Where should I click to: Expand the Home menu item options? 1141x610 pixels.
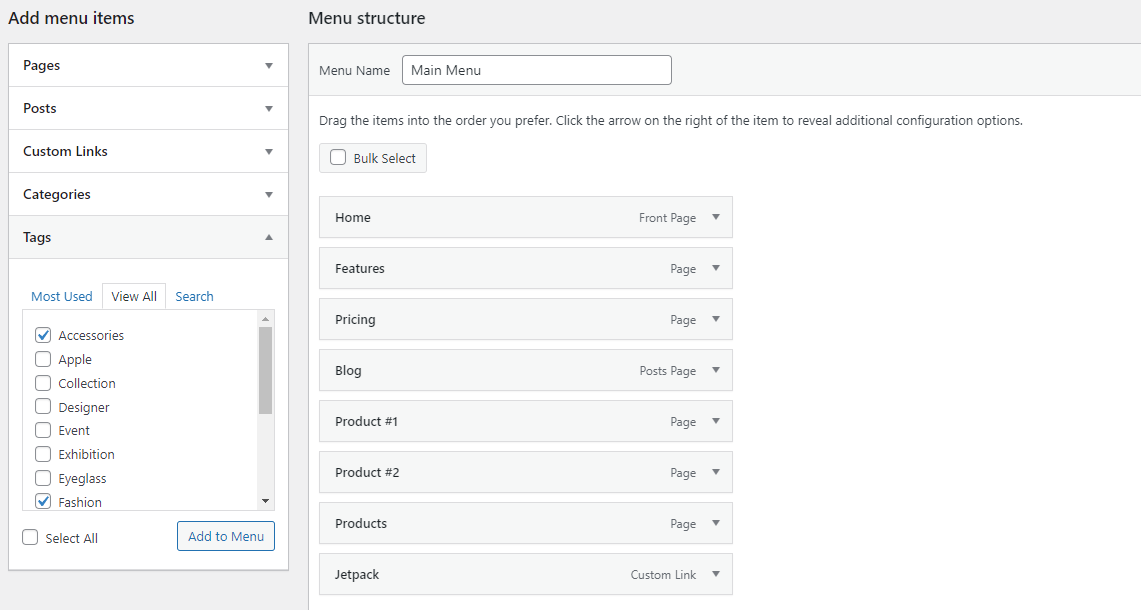tap(716, 217)
